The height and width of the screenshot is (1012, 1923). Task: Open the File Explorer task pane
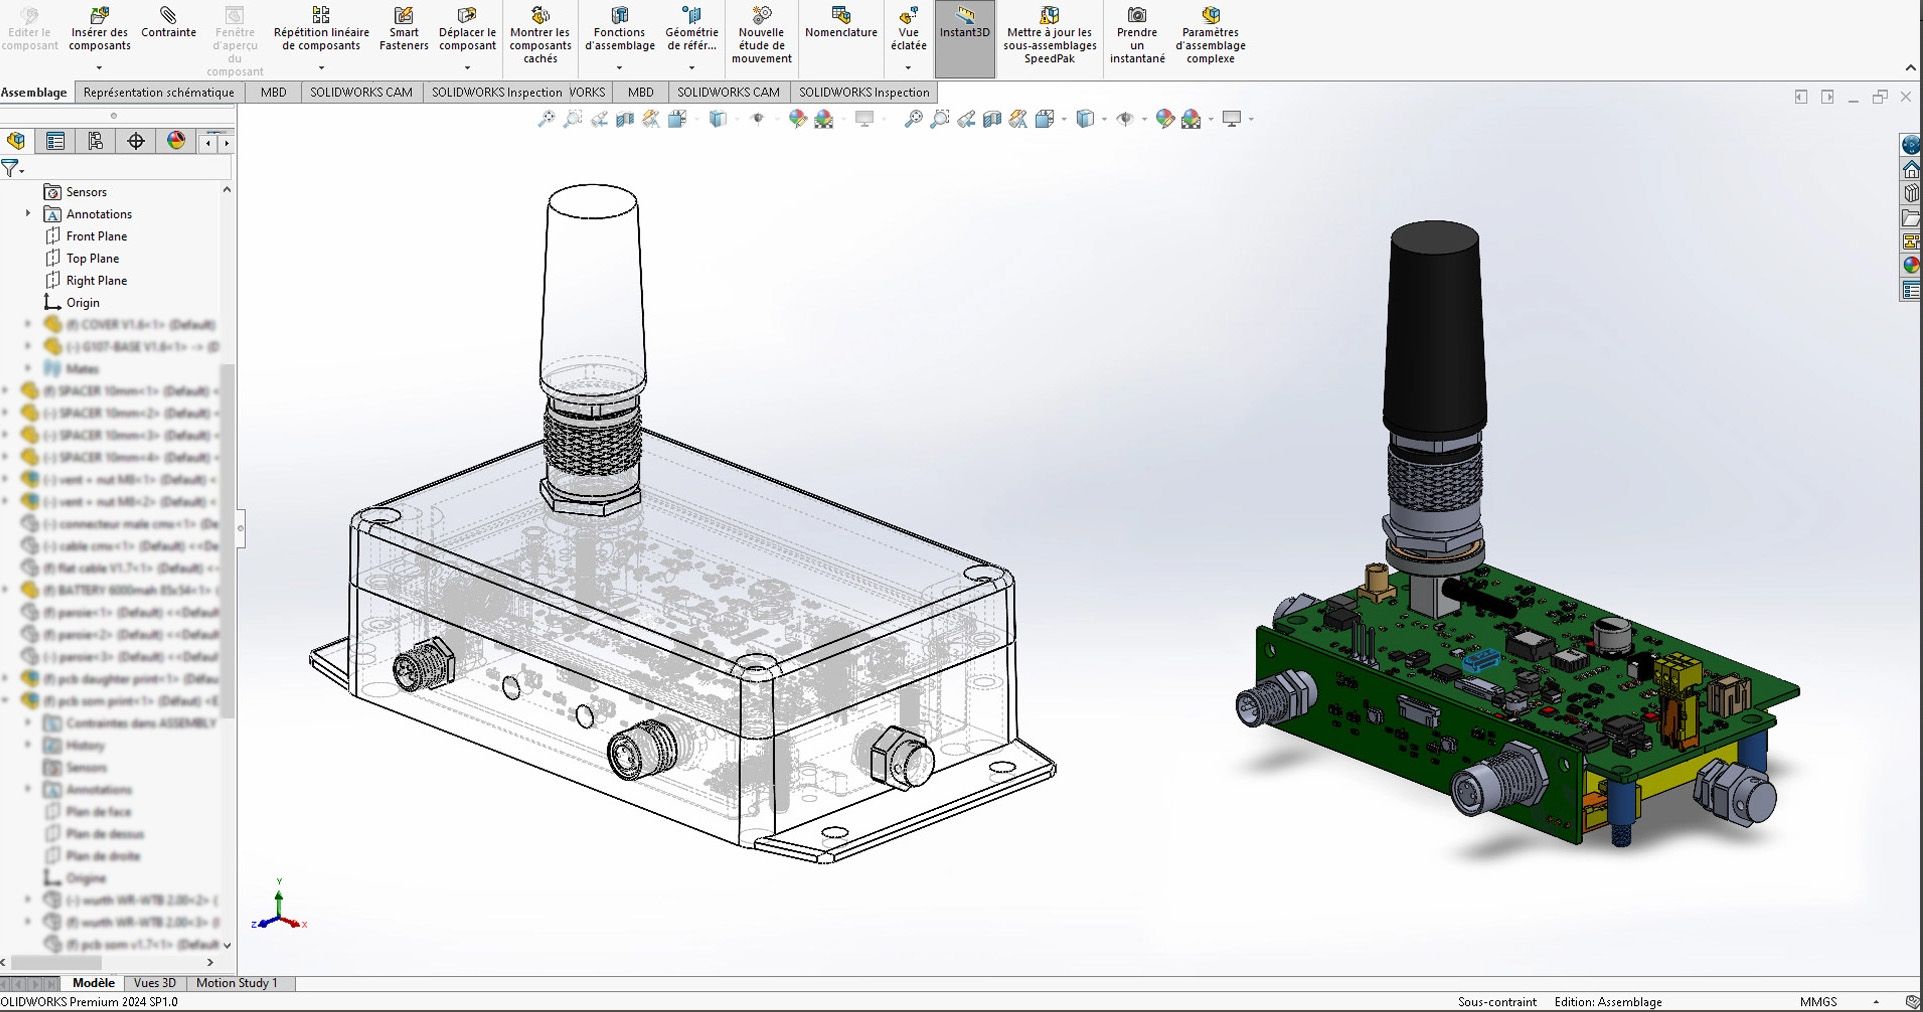coord(1911,217)
